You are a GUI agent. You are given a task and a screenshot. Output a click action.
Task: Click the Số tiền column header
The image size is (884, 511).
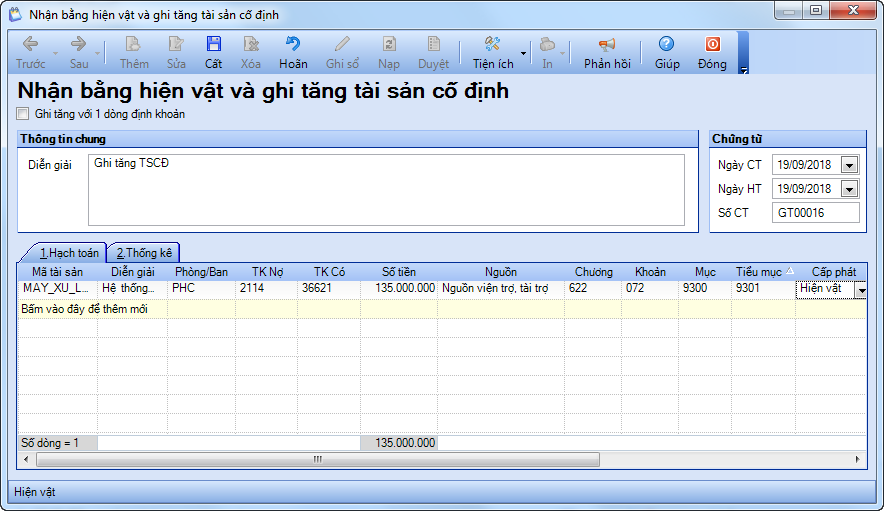pyautogui.click(x=399, y=272)
